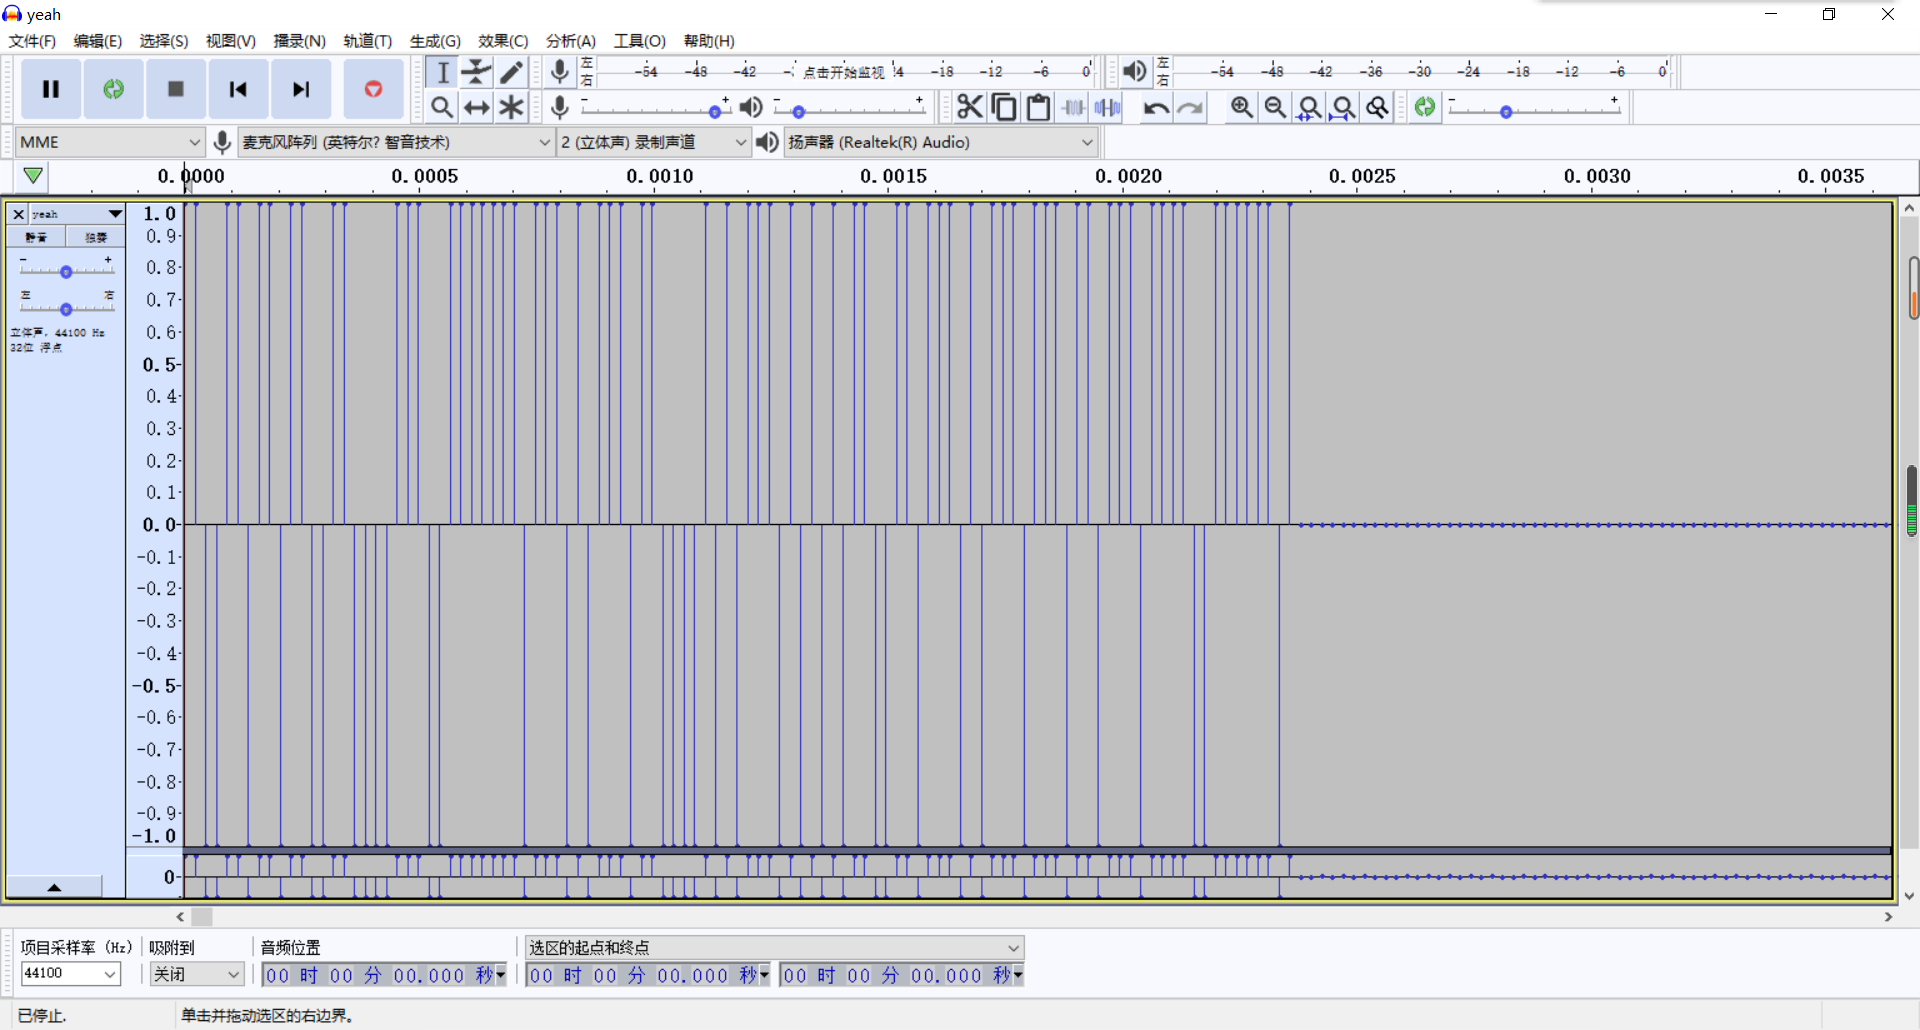Choose the Draw pencil tool
The width and height of the screenshot is (1920, 1030).
(x=512, y=72)
